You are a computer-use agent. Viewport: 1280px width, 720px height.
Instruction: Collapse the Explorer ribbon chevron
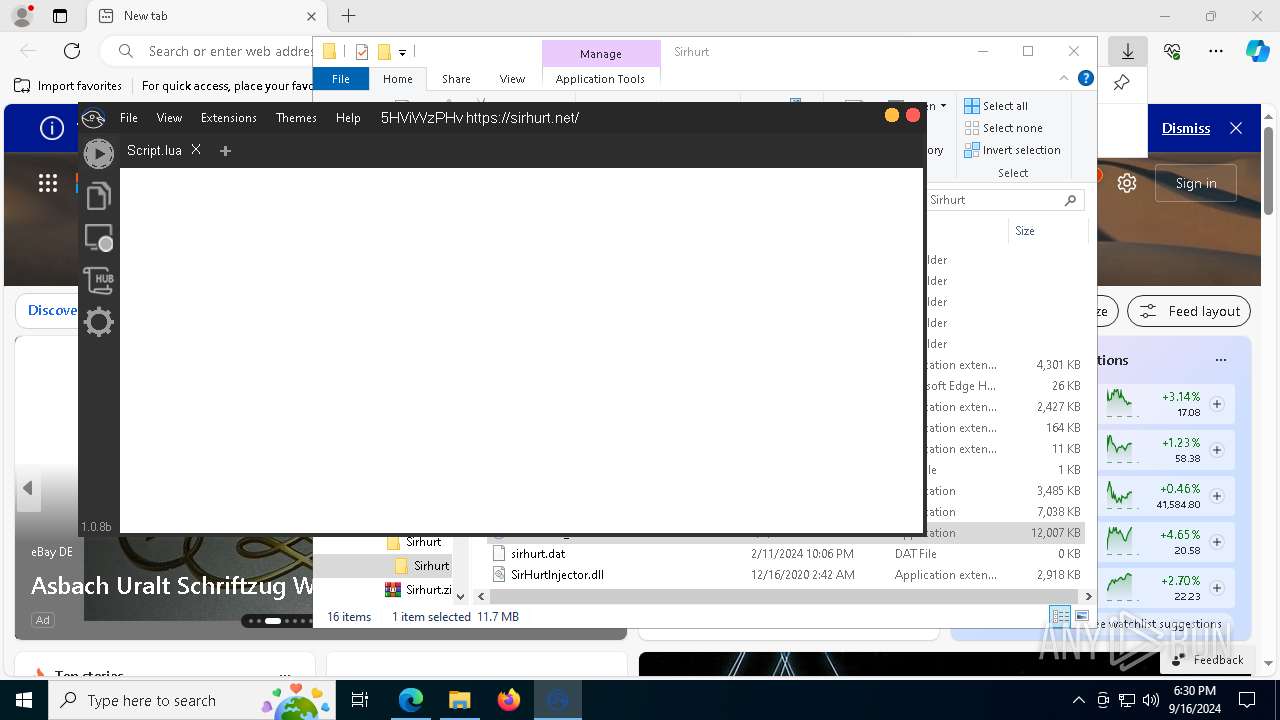pos(1064,78)
